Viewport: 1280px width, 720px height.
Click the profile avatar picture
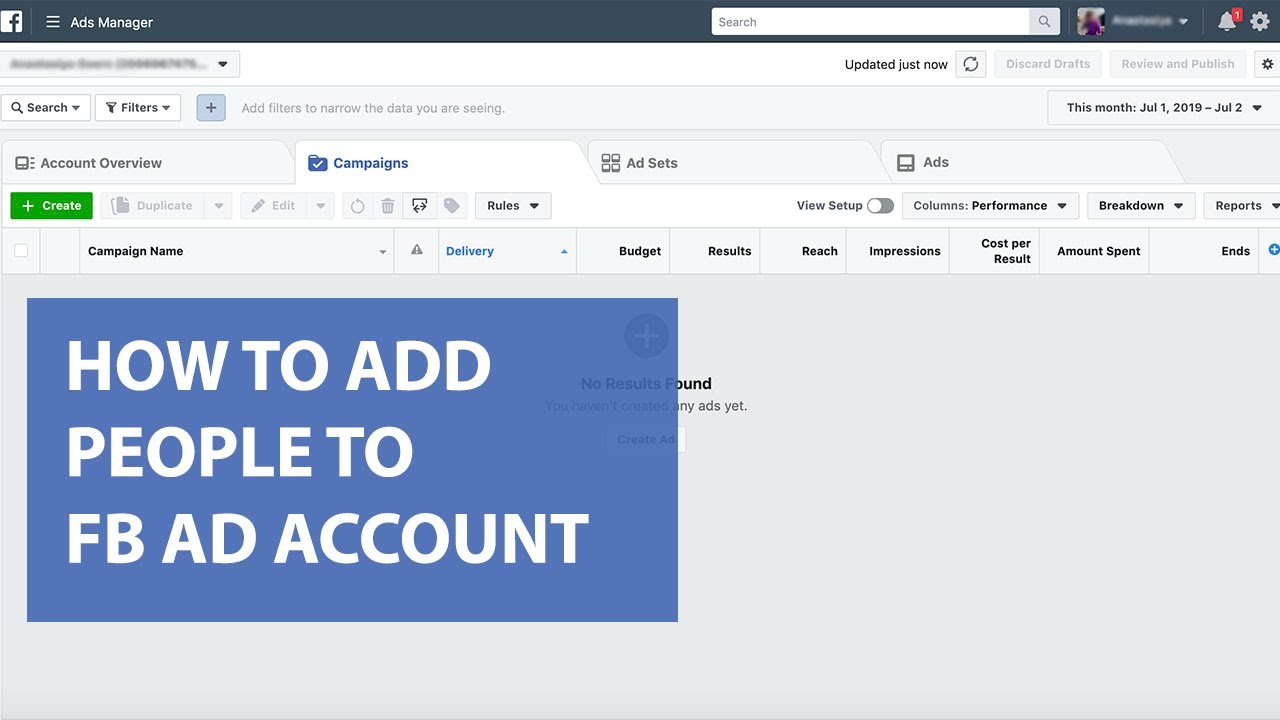click(1091, 21)
